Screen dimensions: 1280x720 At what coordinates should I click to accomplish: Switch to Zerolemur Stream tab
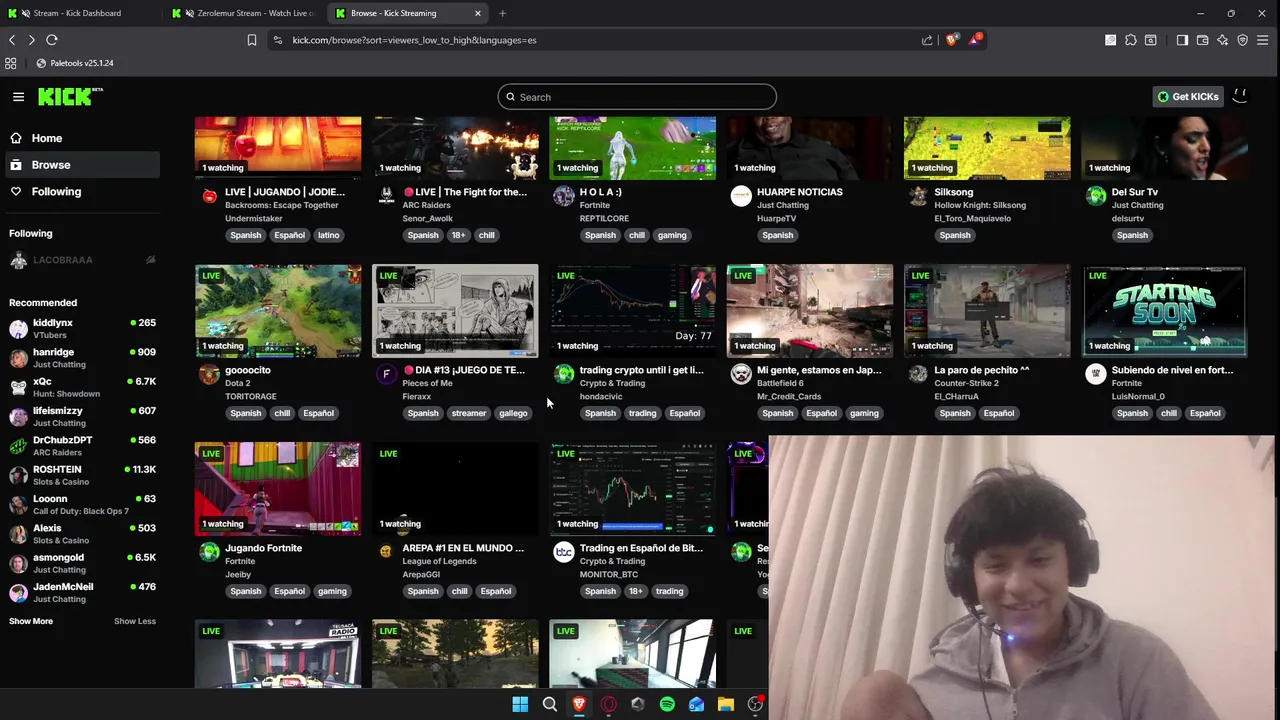tap(245, 13)
